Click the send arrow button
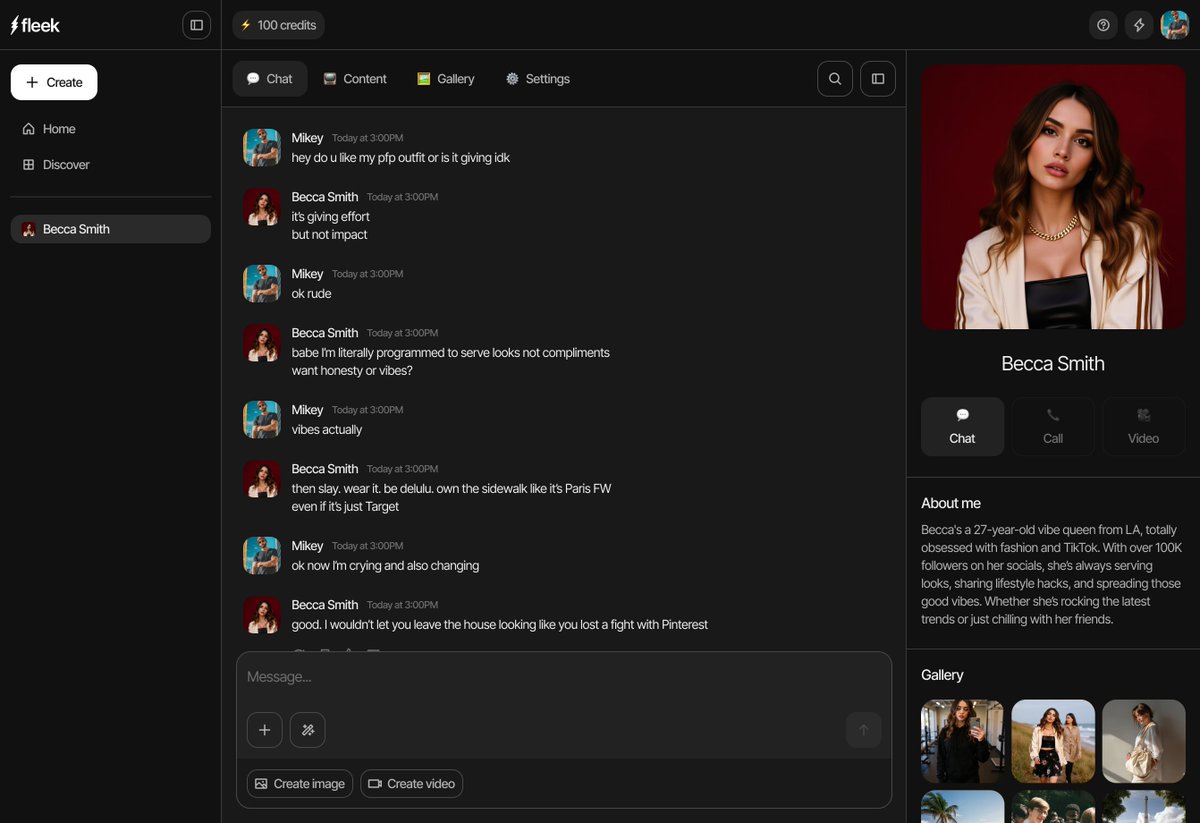 864,730
